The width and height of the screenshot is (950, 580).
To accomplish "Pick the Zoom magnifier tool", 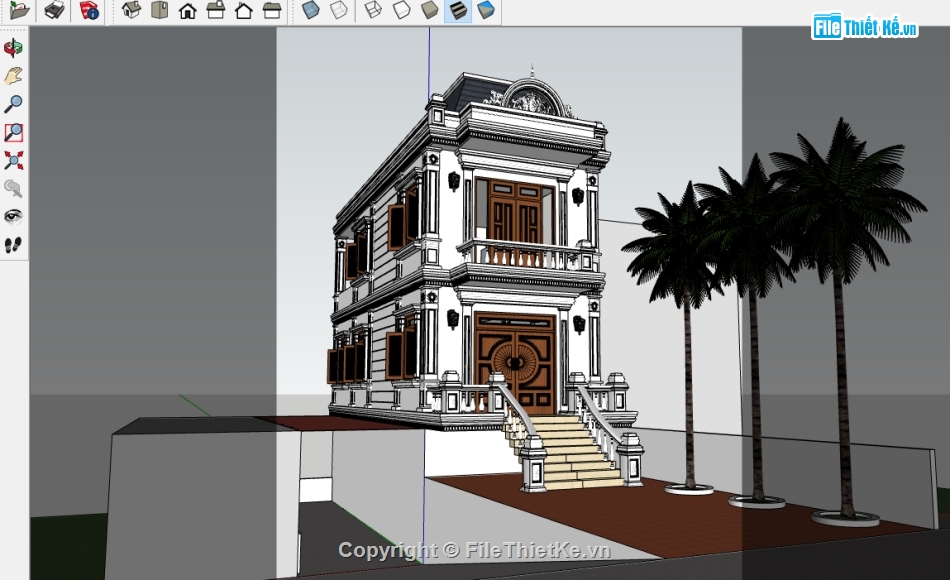I will pos(13,104).
